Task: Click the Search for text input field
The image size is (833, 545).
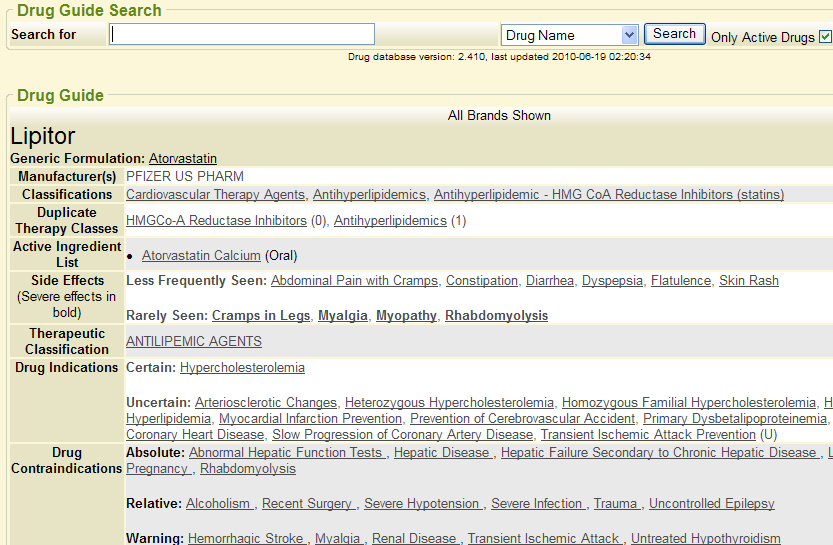Action: 242,35
